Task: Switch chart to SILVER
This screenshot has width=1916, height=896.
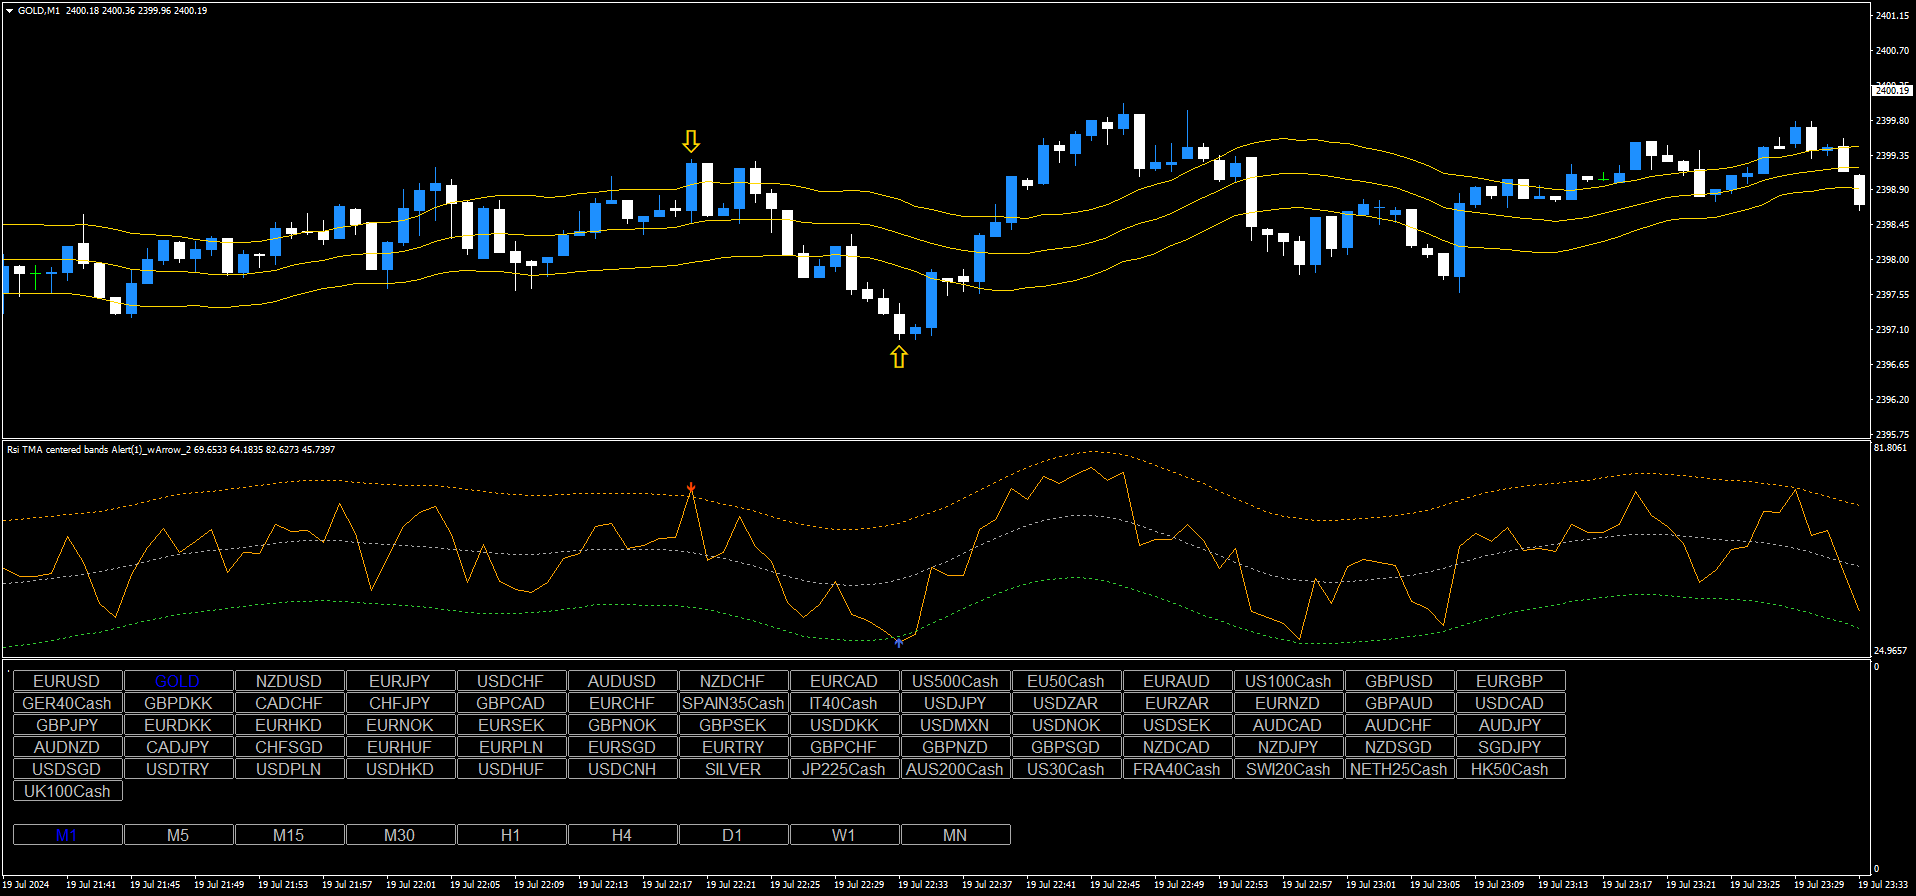Action: [733, 769]
